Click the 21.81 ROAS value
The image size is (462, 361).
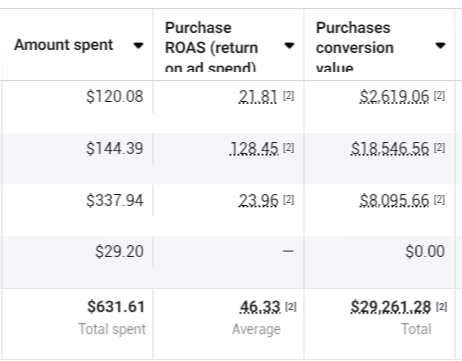[258, 97]
